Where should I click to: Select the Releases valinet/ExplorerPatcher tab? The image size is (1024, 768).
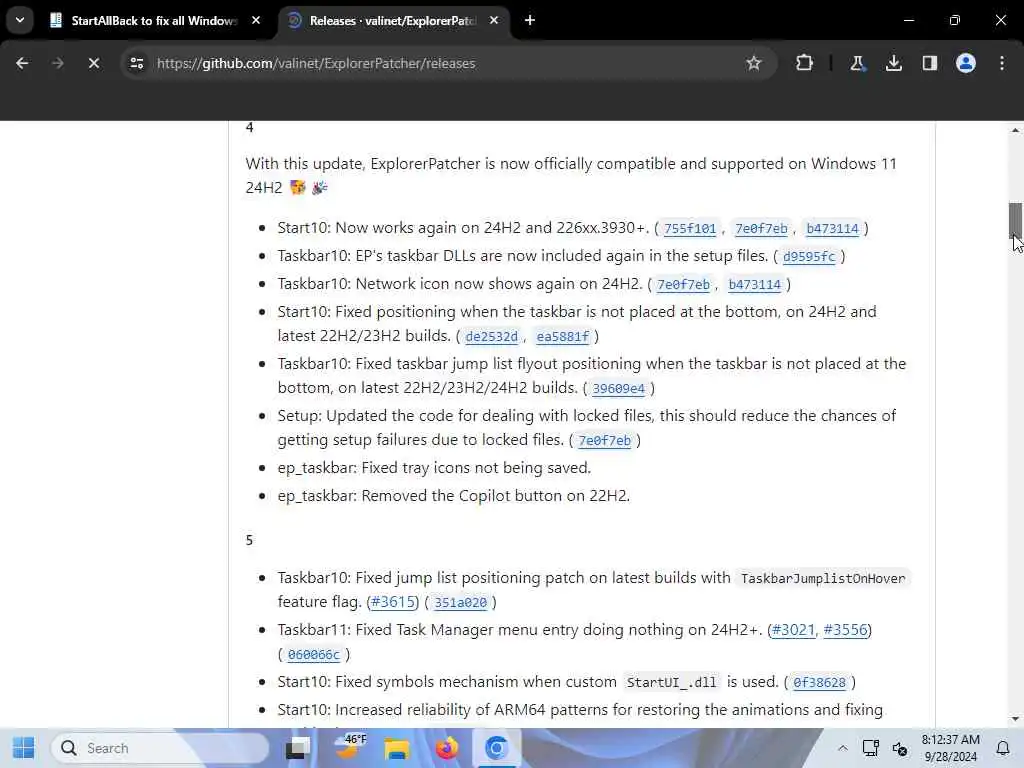[x=393, y=21]
